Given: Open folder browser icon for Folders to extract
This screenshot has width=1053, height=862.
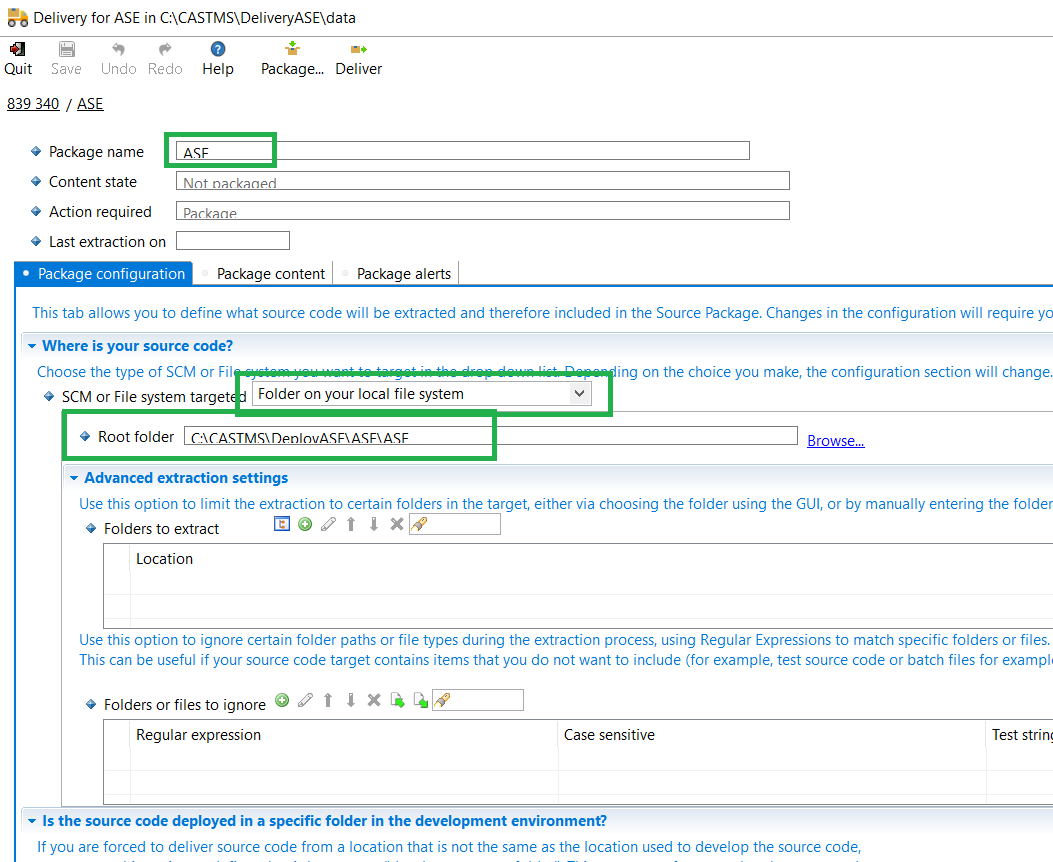Looking at the screenshot, I should coord(282,524).
